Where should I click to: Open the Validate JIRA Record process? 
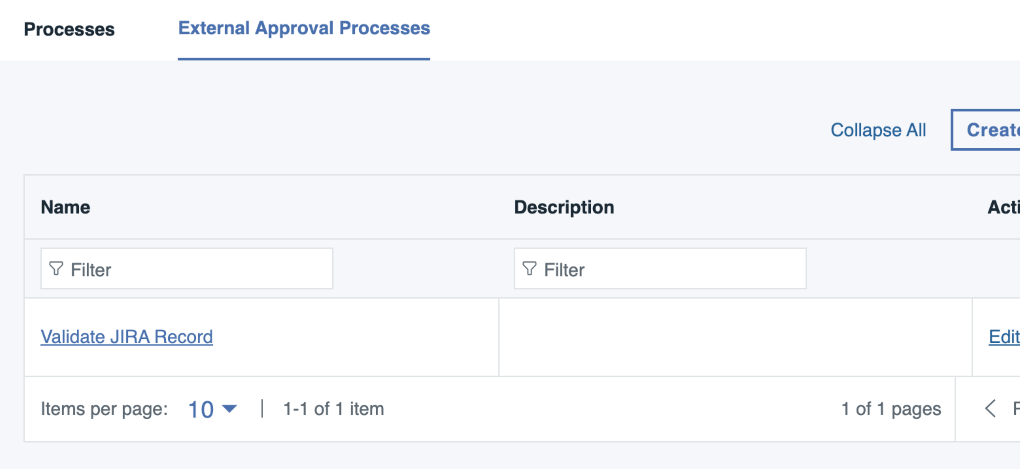pos(127,337)
